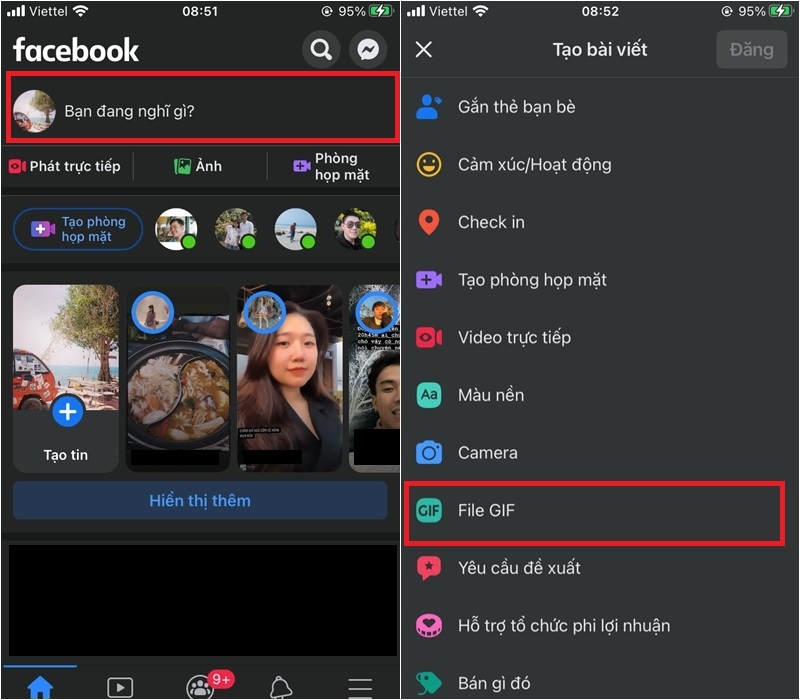Select the Màu nền background color icon
This screenshot has width=800, height=700.
[x=429, y=395]
